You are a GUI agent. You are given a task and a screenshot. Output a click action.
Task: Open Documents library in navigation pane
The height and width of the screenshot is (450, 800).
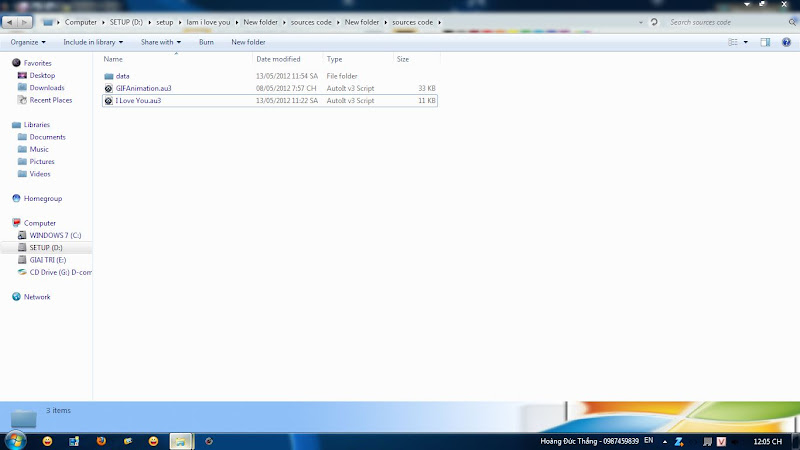[x=47, y=137]
